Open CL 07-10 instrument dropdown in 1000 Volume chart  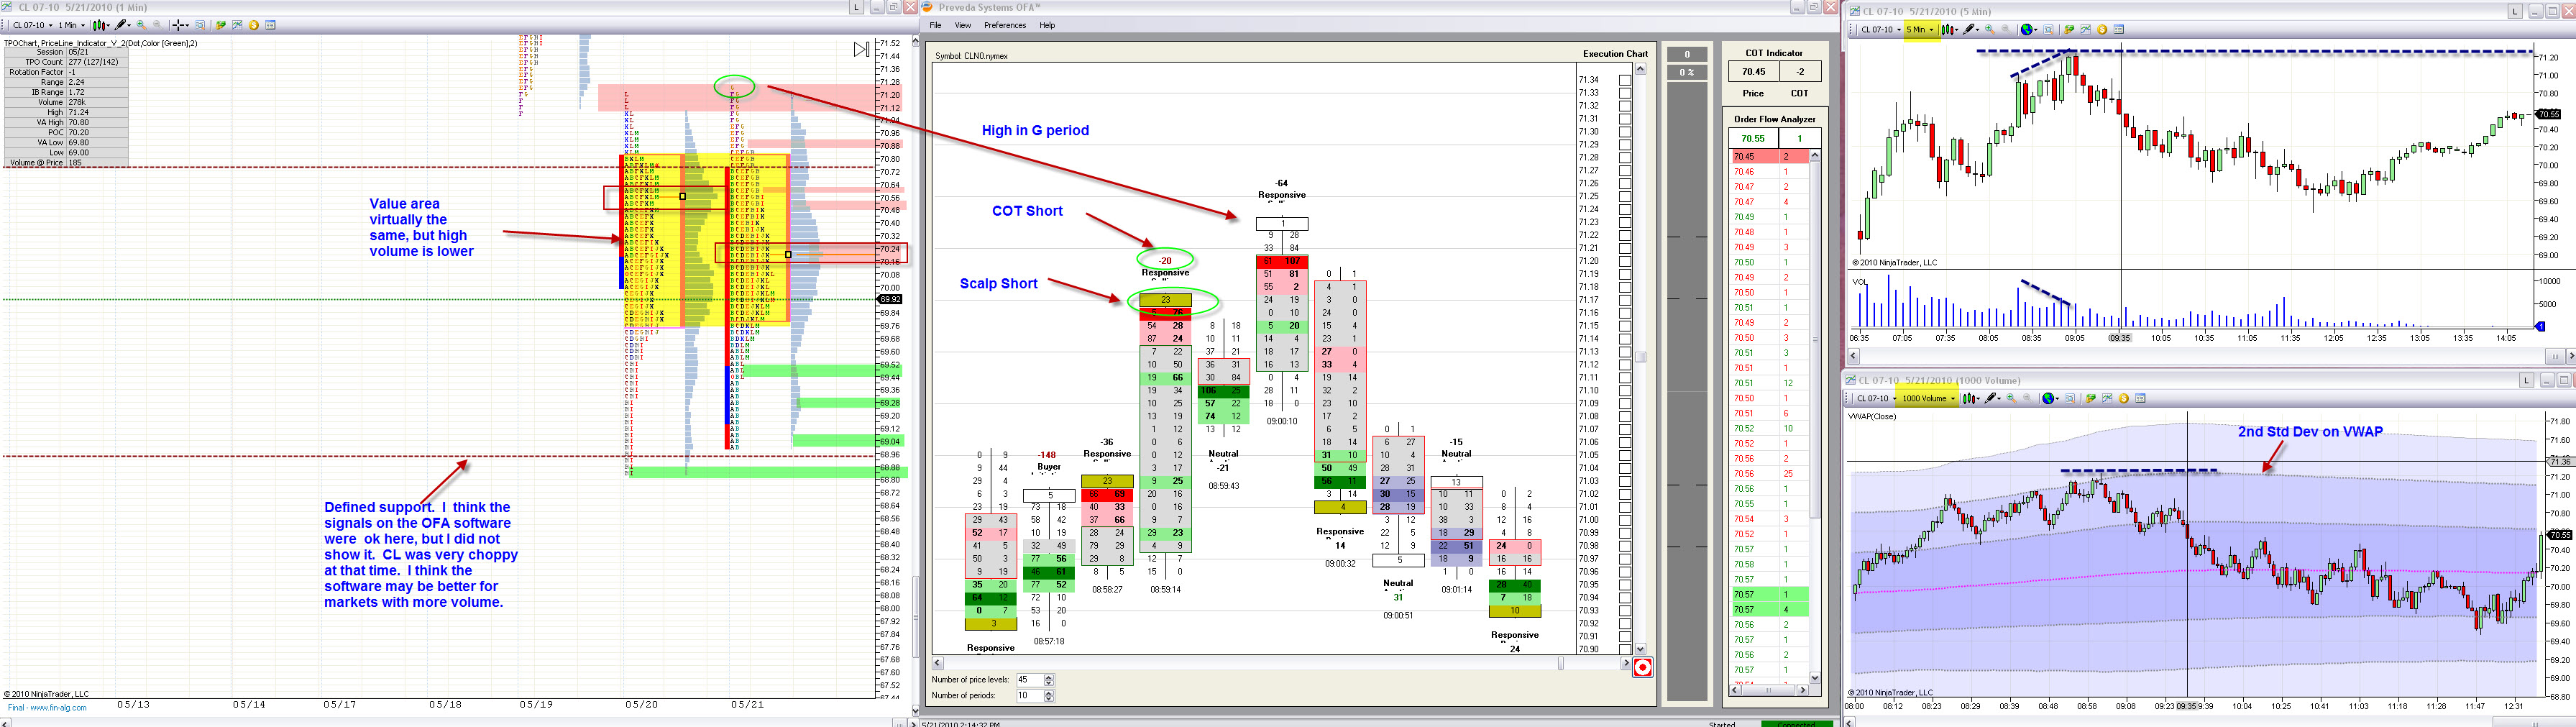tap(1876, 398)
